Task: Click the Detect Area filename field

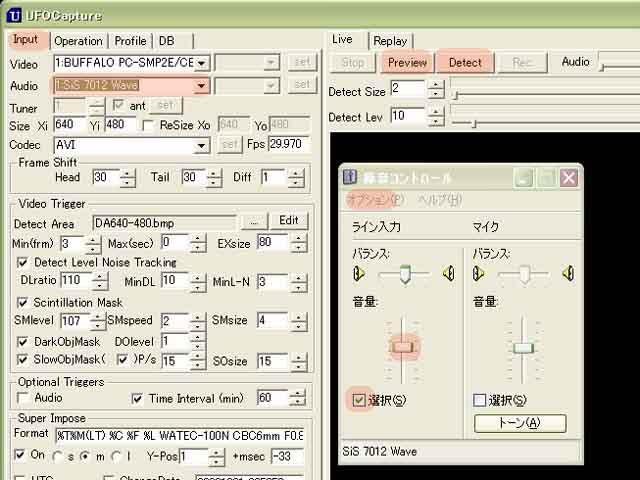Action: tap(164, 223)
